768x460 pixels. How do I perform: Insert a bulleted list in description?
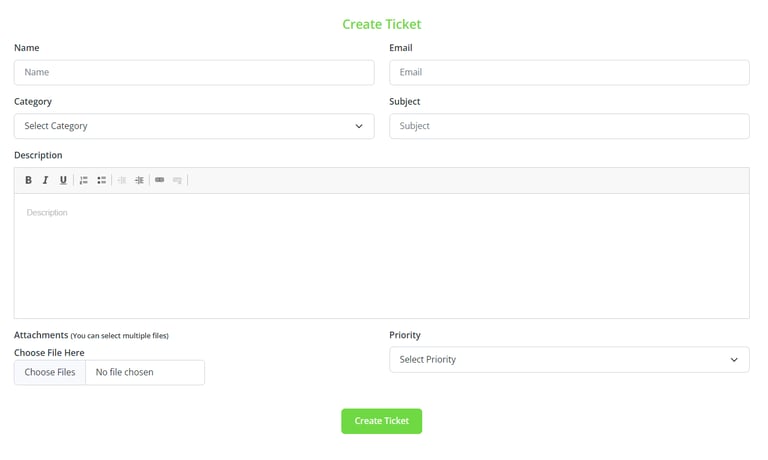(101, 180)
